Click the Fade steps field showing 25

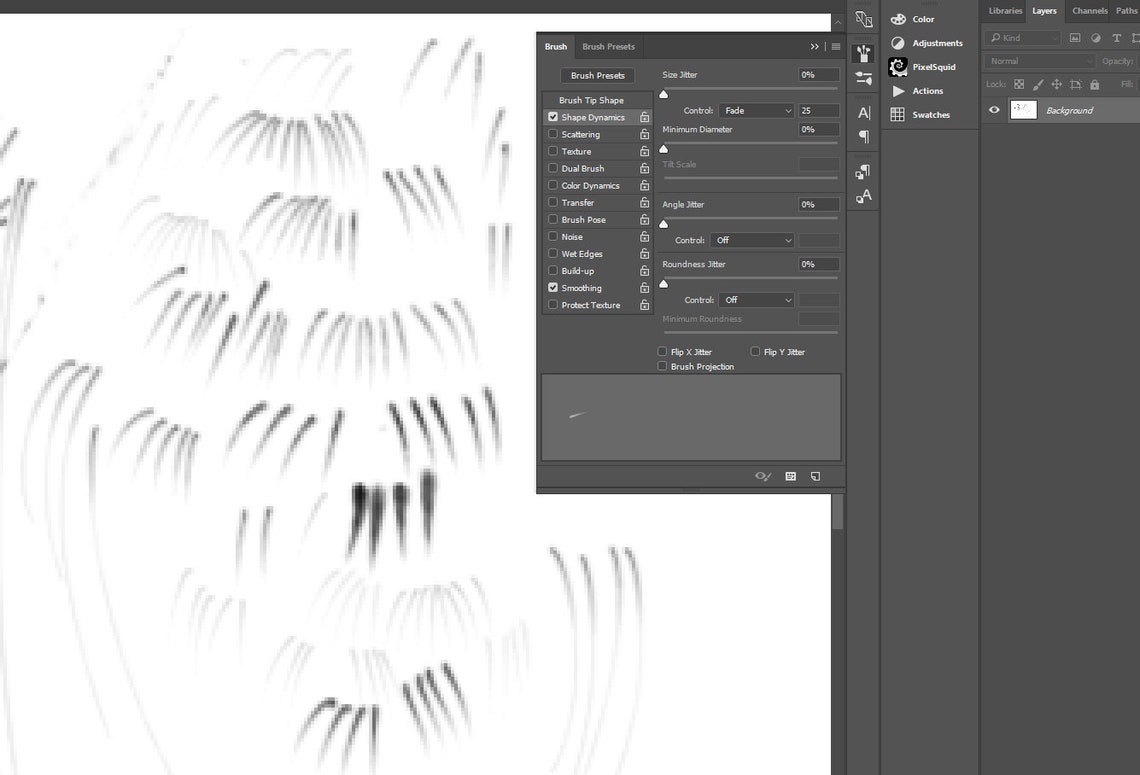819,111
